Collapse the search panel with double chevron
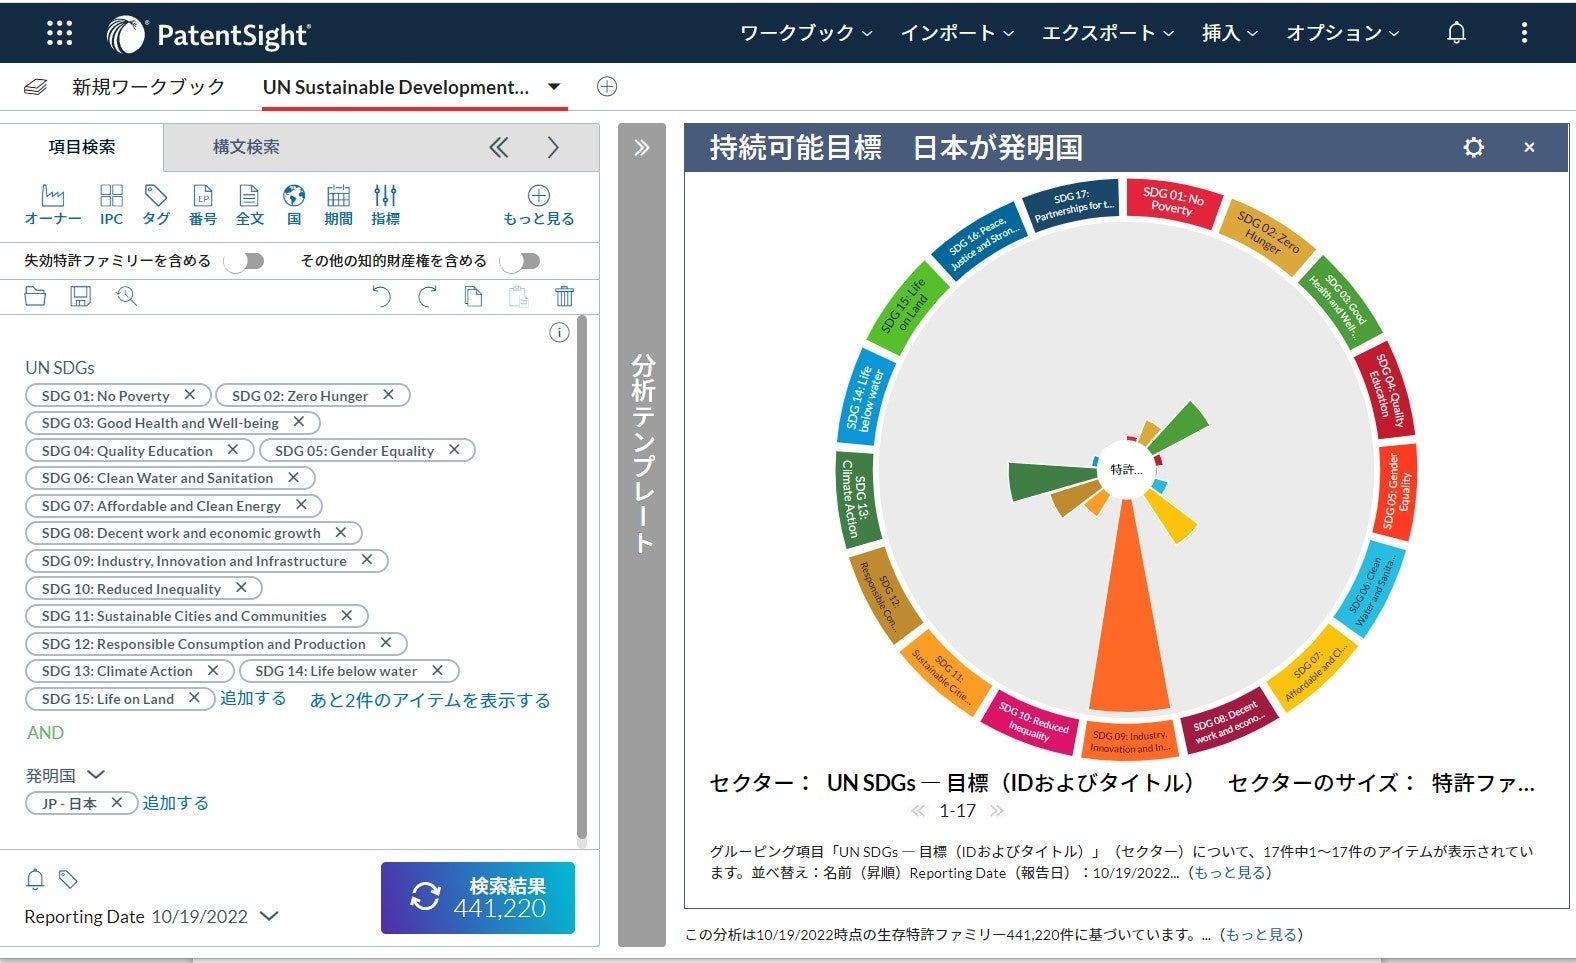The image size is (1576, 963). click(498, 148)
